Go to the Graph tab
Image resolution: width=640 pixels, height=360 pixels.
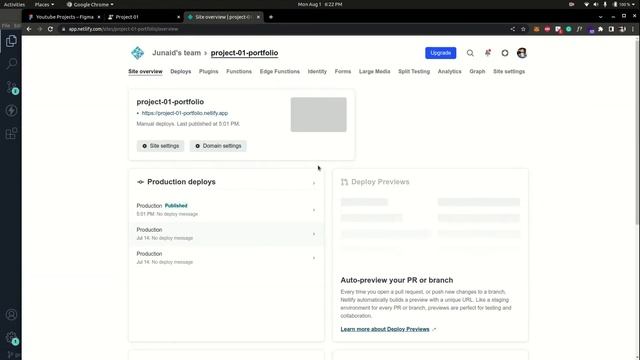[x=477, y=71]
